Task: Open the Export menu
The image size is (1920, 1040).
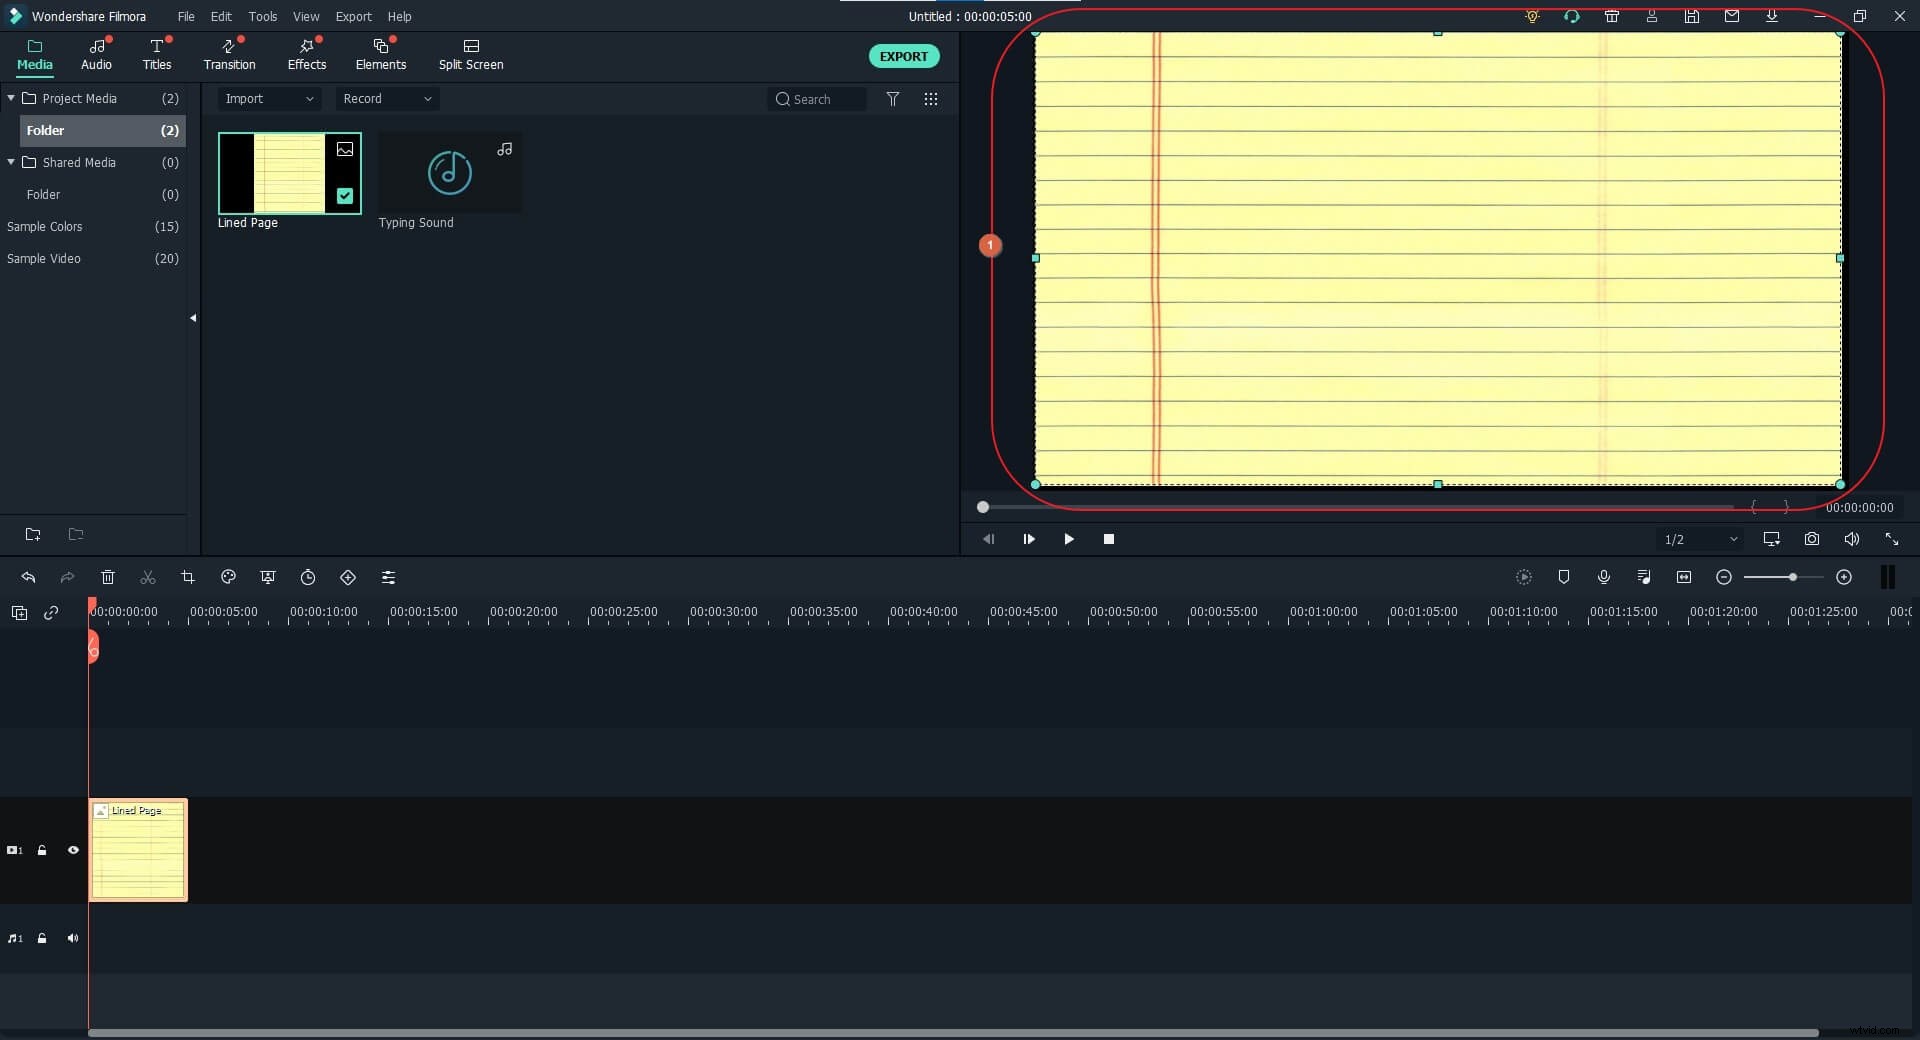Action: (353, 16)
